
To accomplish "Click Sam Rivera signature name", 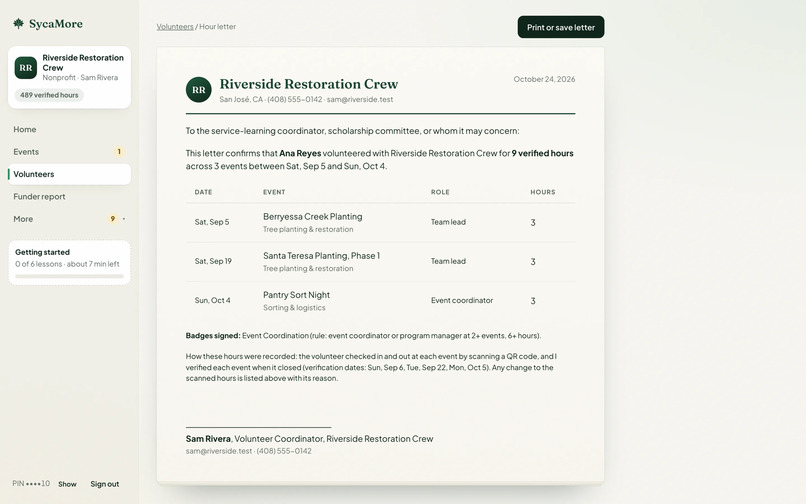I will (x=208, y=439).
